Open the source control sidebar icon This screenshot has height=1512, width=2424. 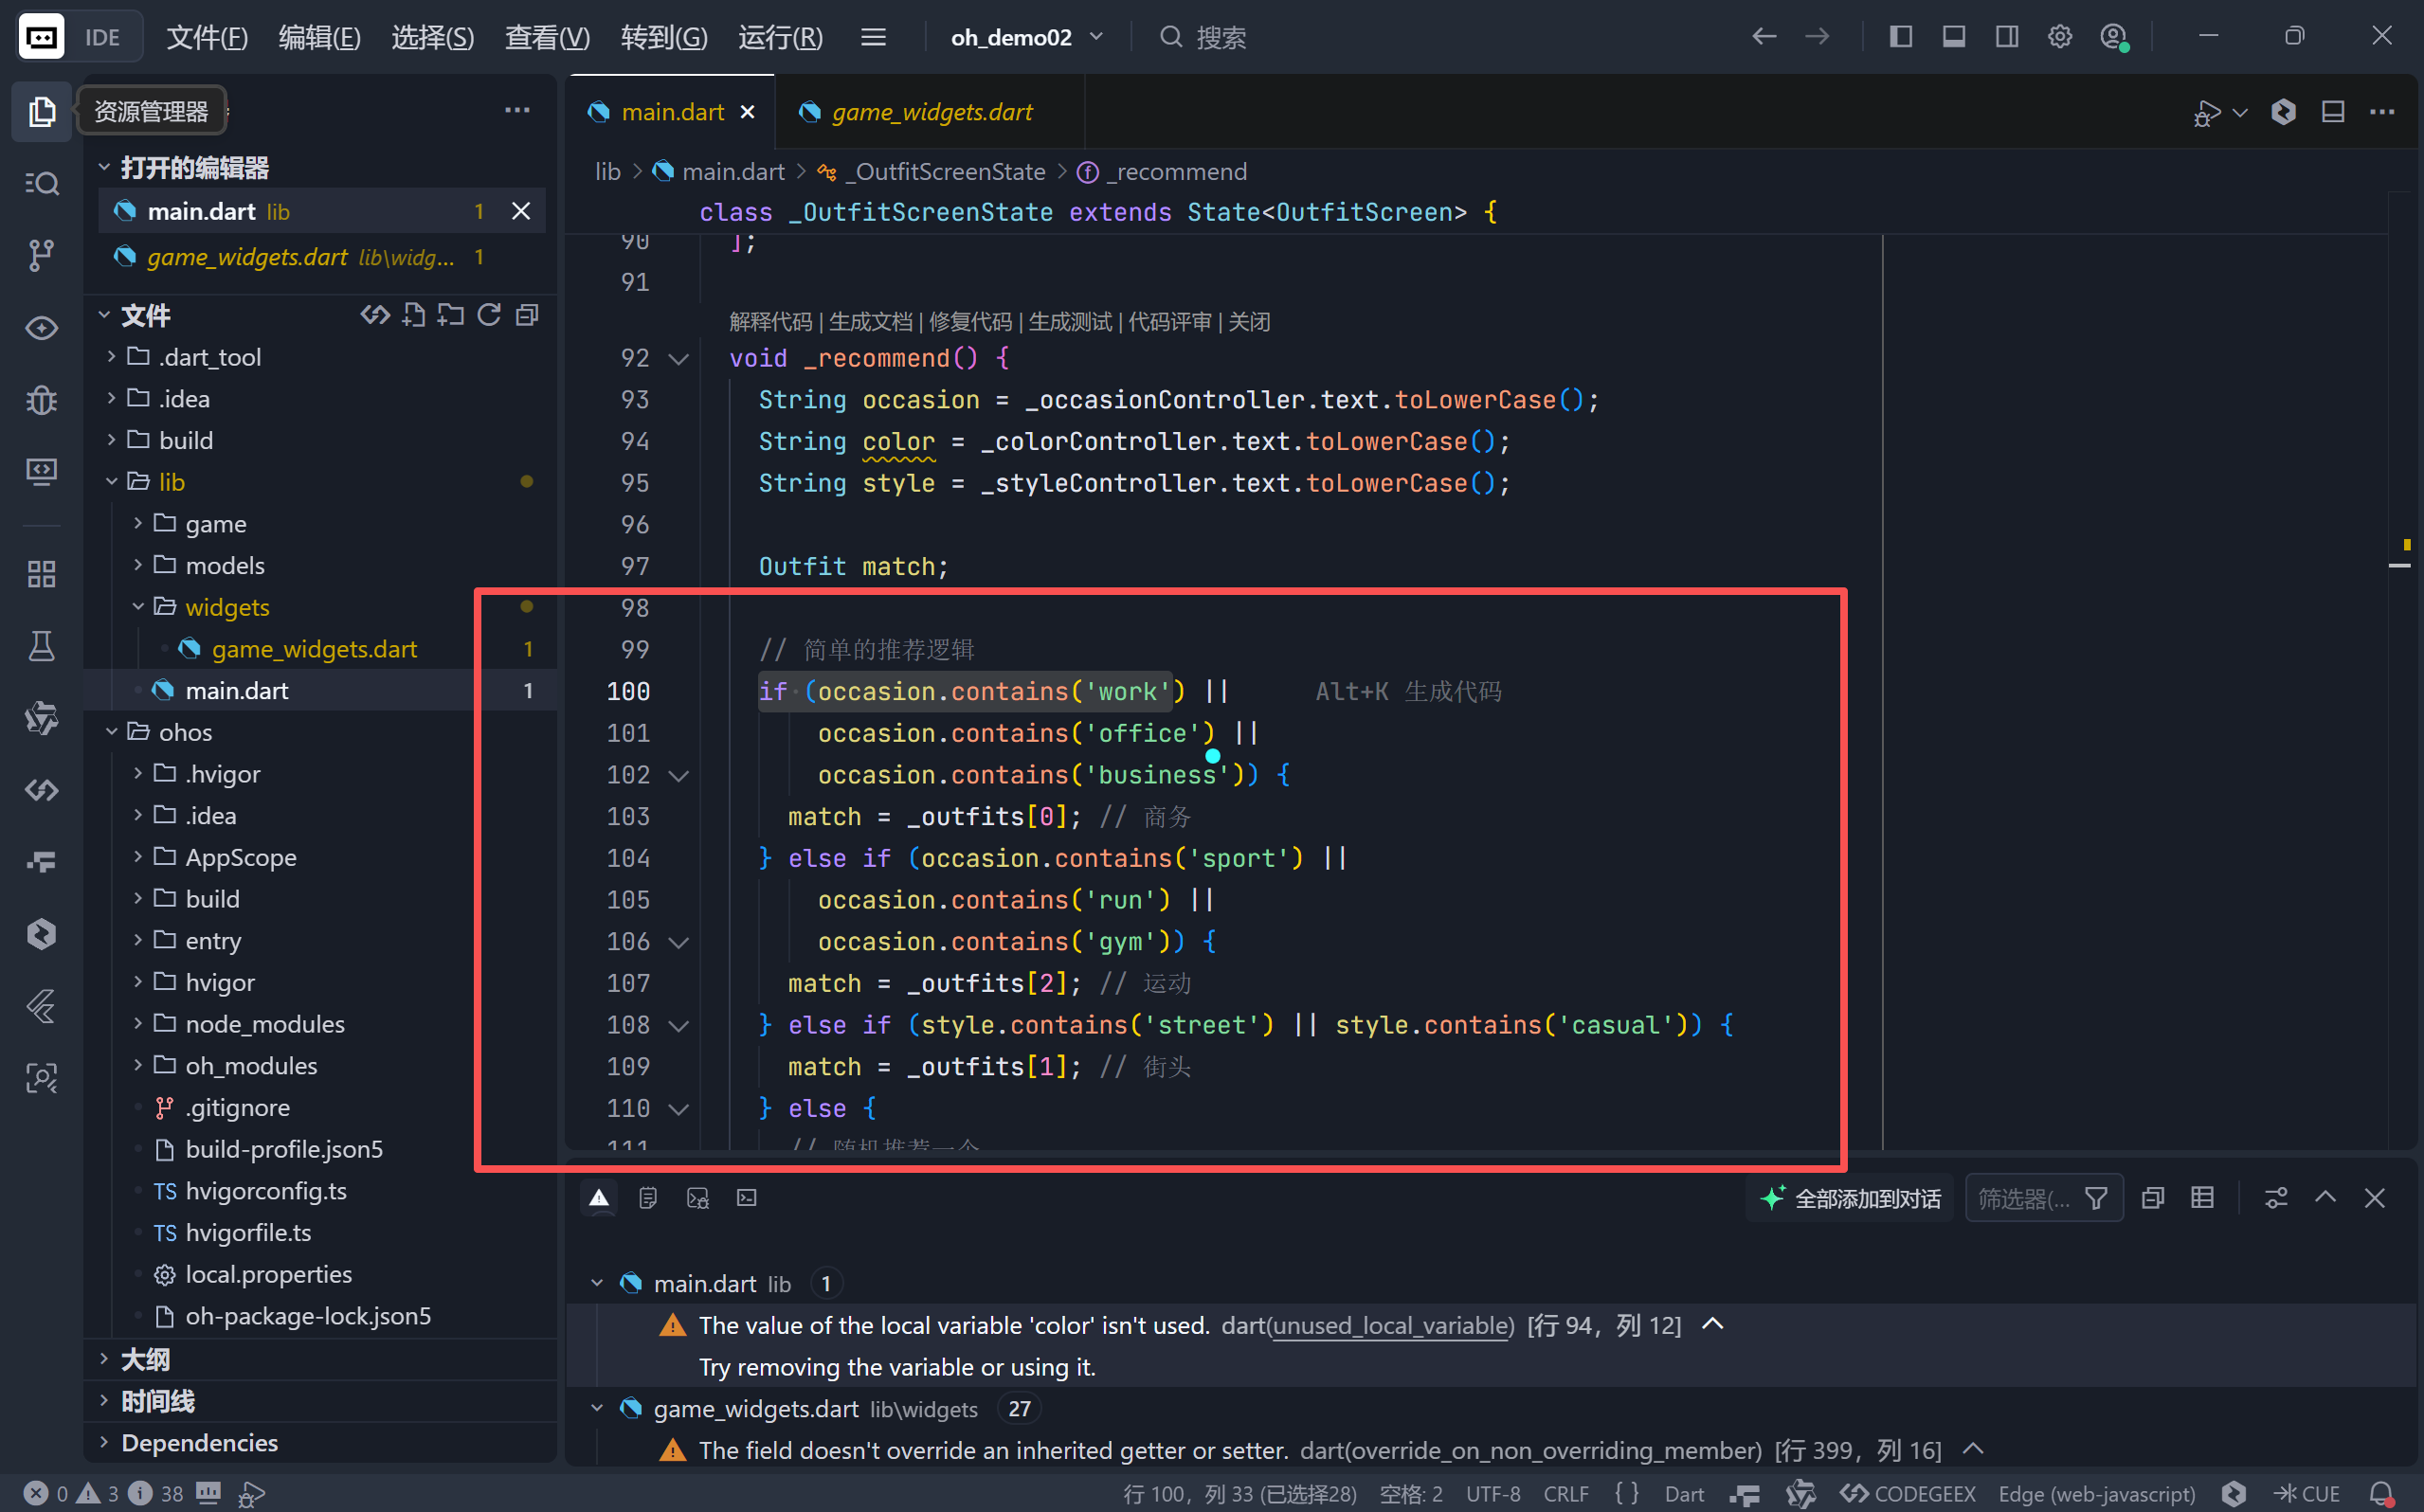[41, 255]
